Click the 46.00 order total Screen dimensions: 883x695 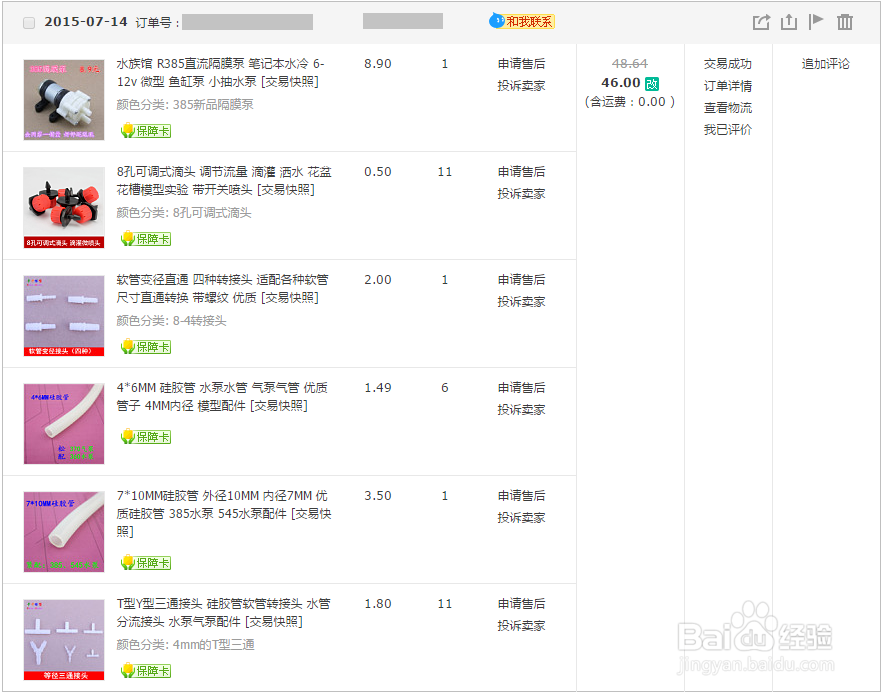[x=621, y=83]
